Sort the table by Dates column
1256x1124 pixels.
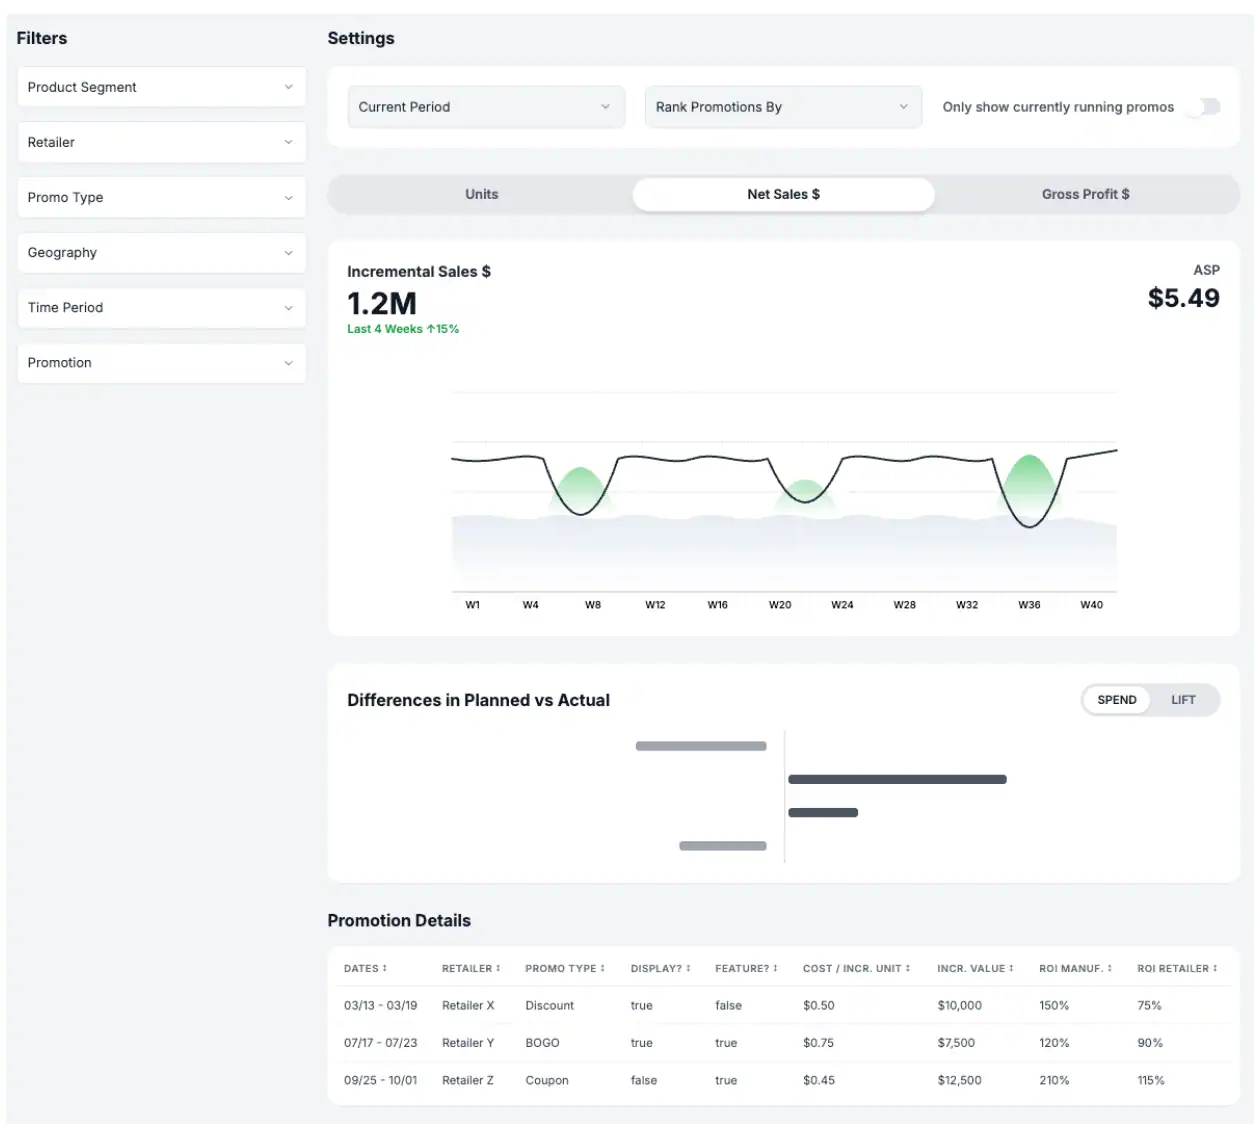tap(365, 968)
